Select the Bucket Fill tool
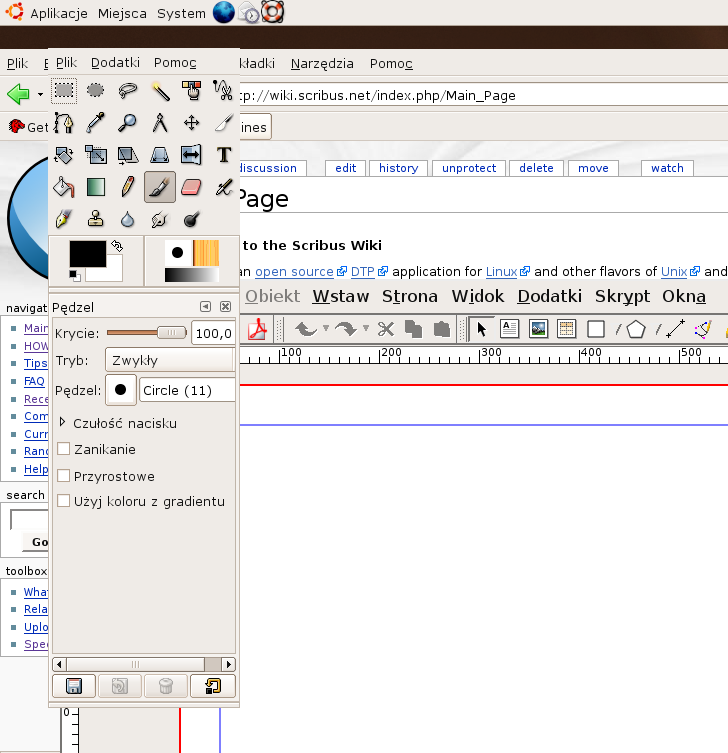Screen dimensions: 728x753 pyautogui.click(x=64, y=187)
